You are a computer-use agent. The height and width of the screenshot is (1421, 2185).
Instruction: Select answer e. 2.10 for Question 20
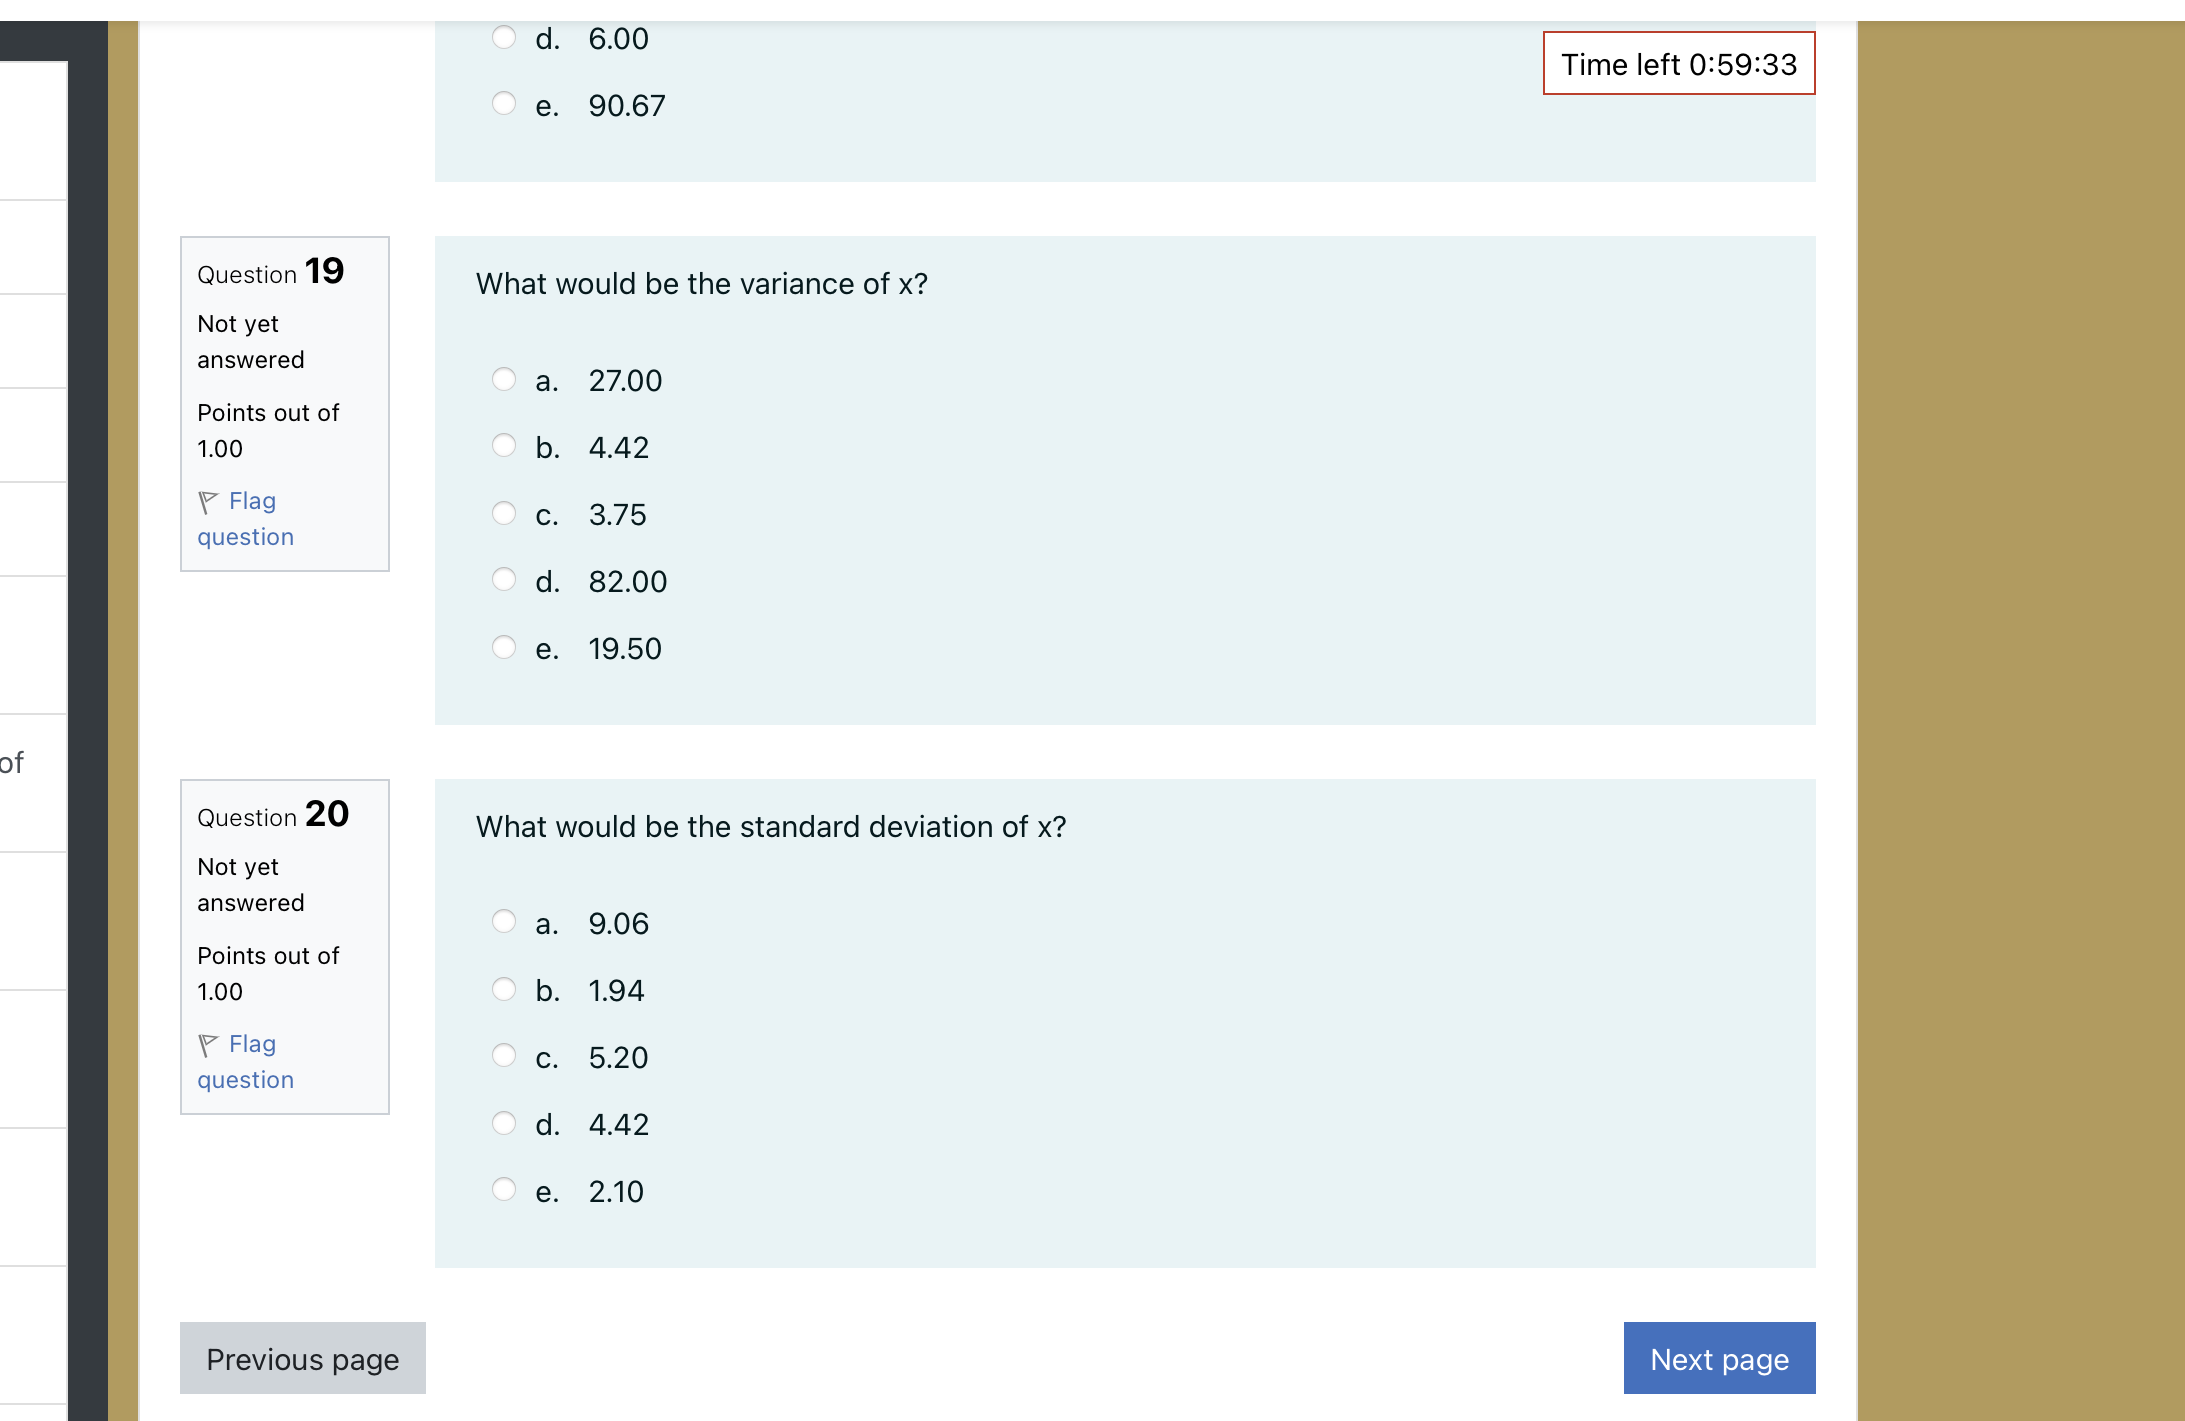[x=503, y=1189]
